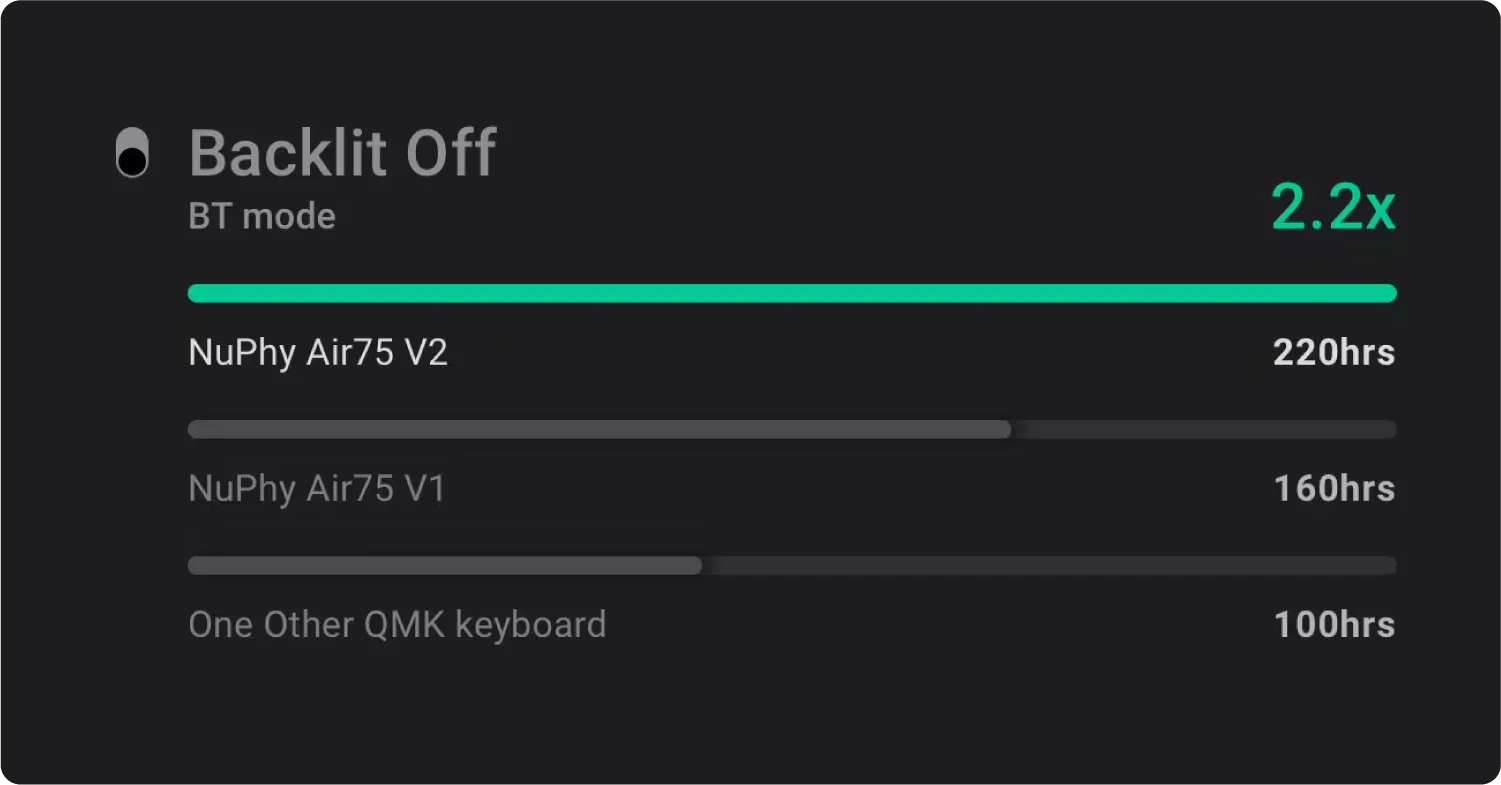Image resolution: width=1501 pixels, height=785 pixels.
Task: Click the 160hrs battery value
Action: pos(1334,488)
